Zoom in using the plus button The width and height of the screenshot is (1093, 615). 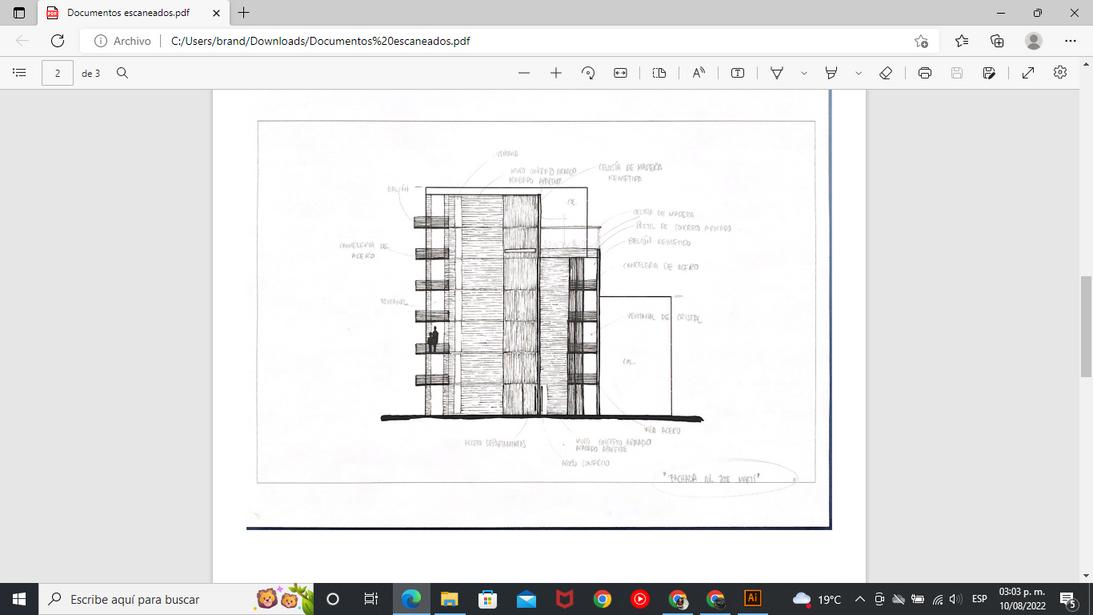tap(556, 73)
